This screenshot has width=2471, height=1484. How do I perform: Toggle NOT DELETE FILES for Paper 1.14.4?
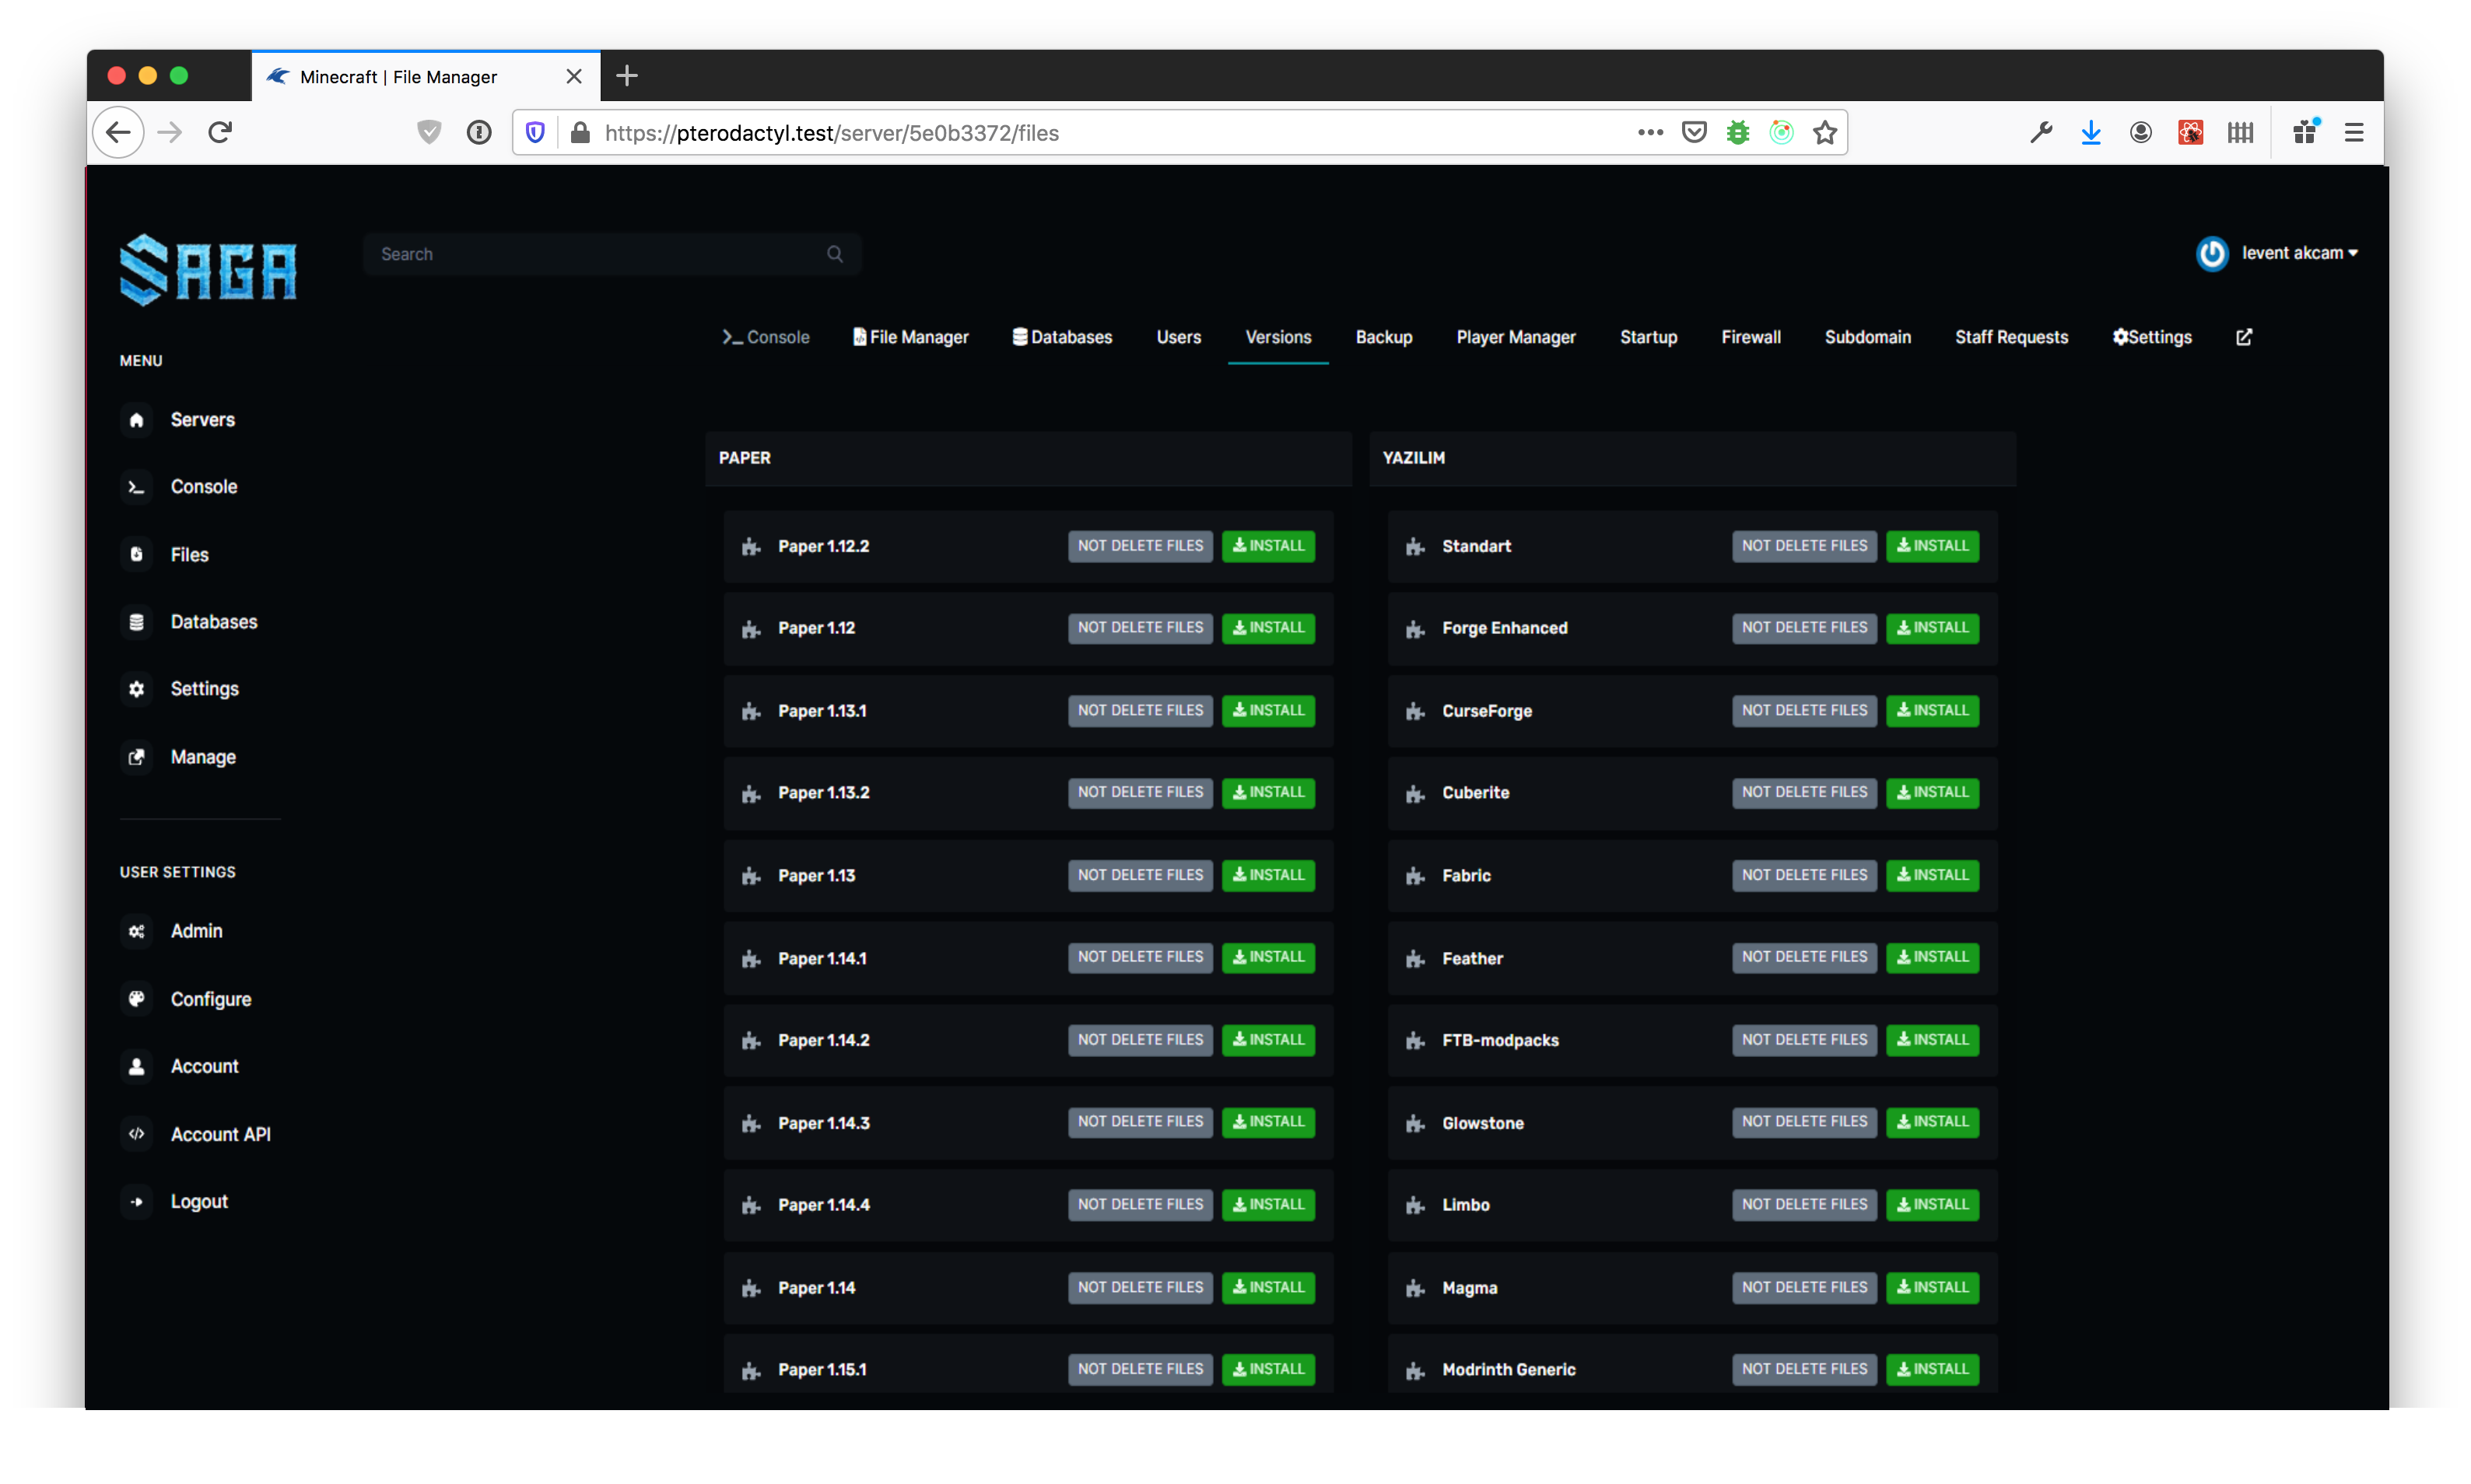(1140, 1204)
